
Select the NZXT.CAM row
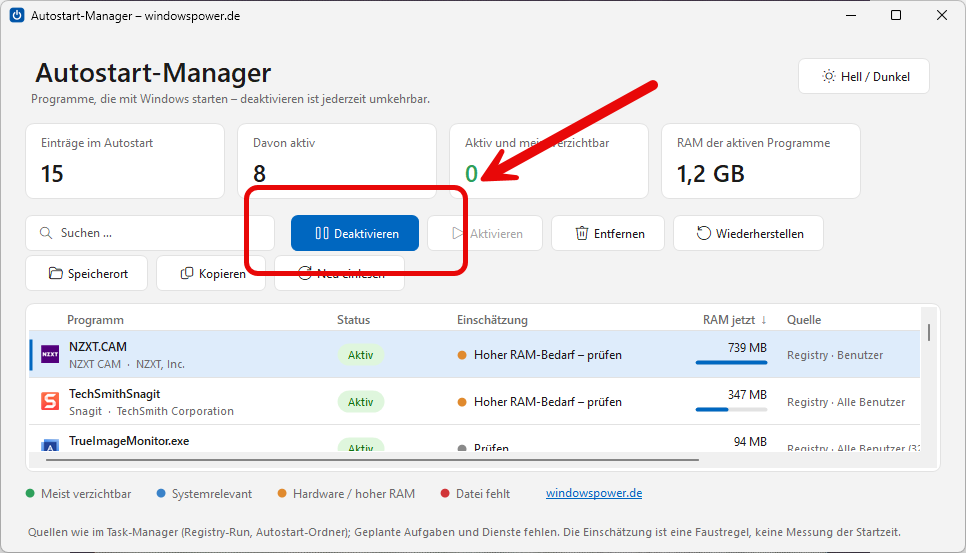(x=474, y=355)
